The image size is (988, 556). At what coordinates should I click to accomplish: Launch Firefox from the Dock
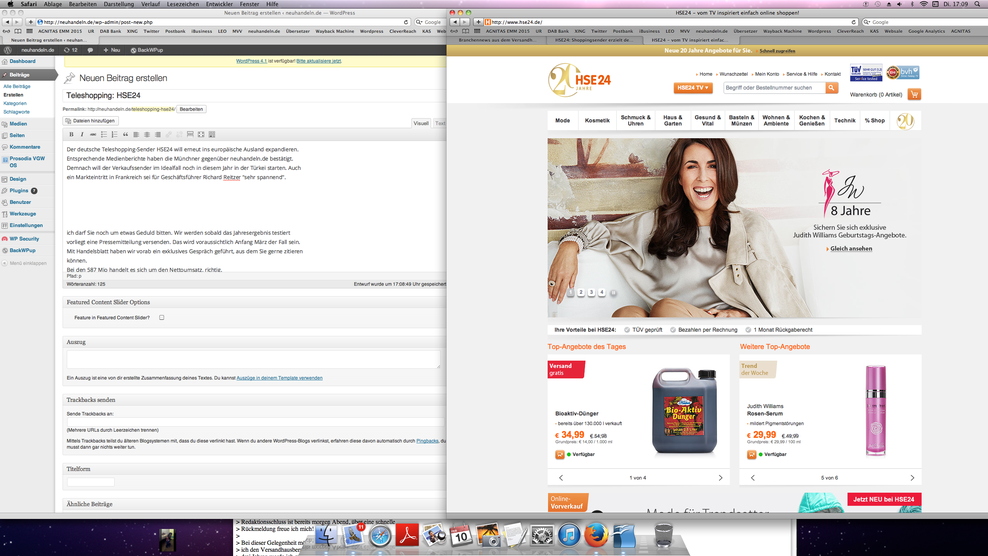(x=596, y=536)
